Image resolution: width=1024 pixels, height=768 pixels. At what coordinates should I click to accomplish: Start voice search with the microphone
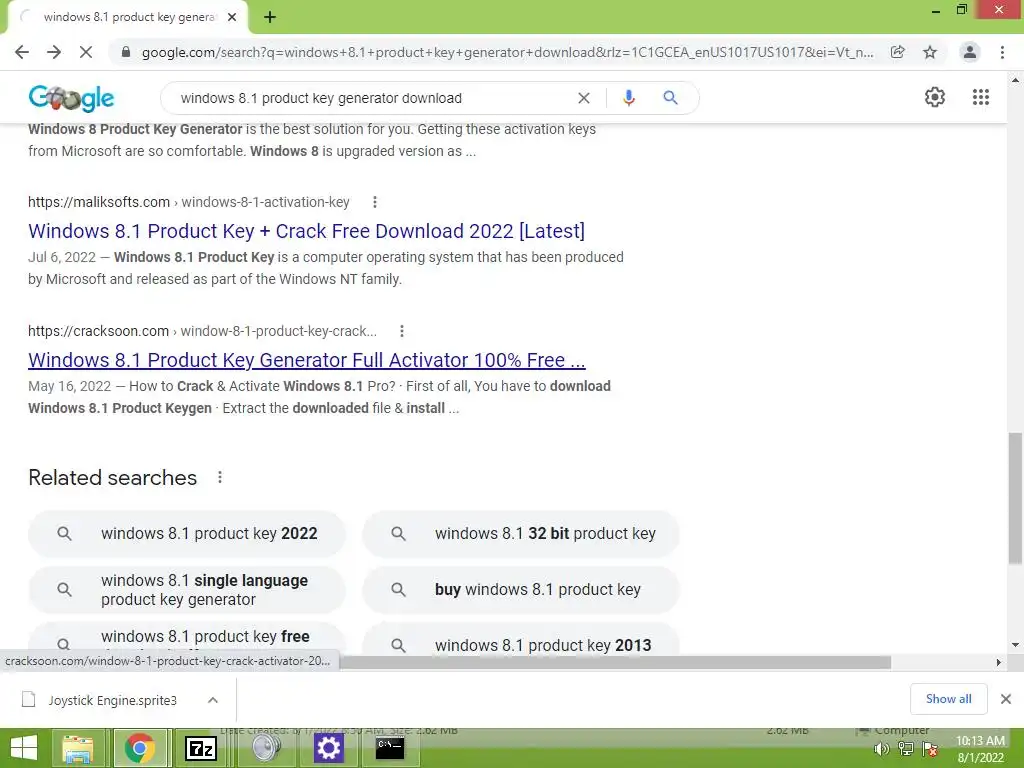pos(628,98)
